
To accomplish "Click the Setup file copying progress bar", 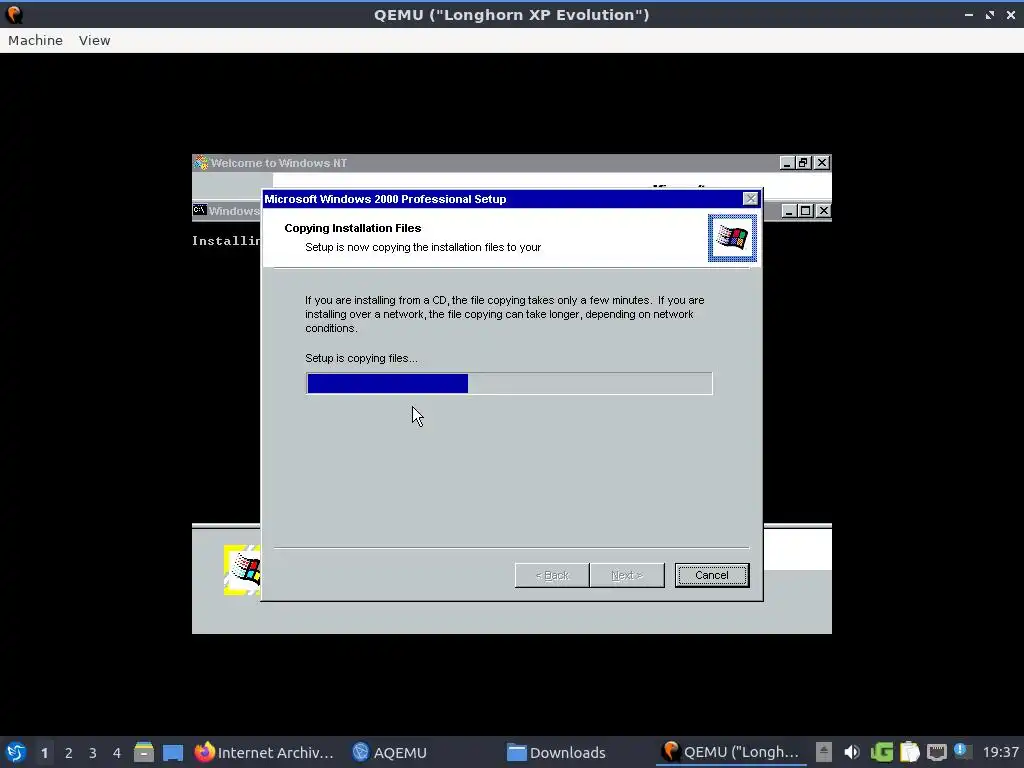I will (509, 383).
